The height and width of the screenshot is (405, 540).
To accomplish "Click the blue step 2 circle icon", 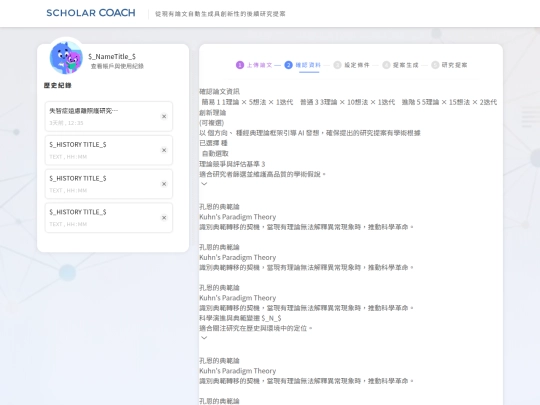I will click(x=288, y=65).
